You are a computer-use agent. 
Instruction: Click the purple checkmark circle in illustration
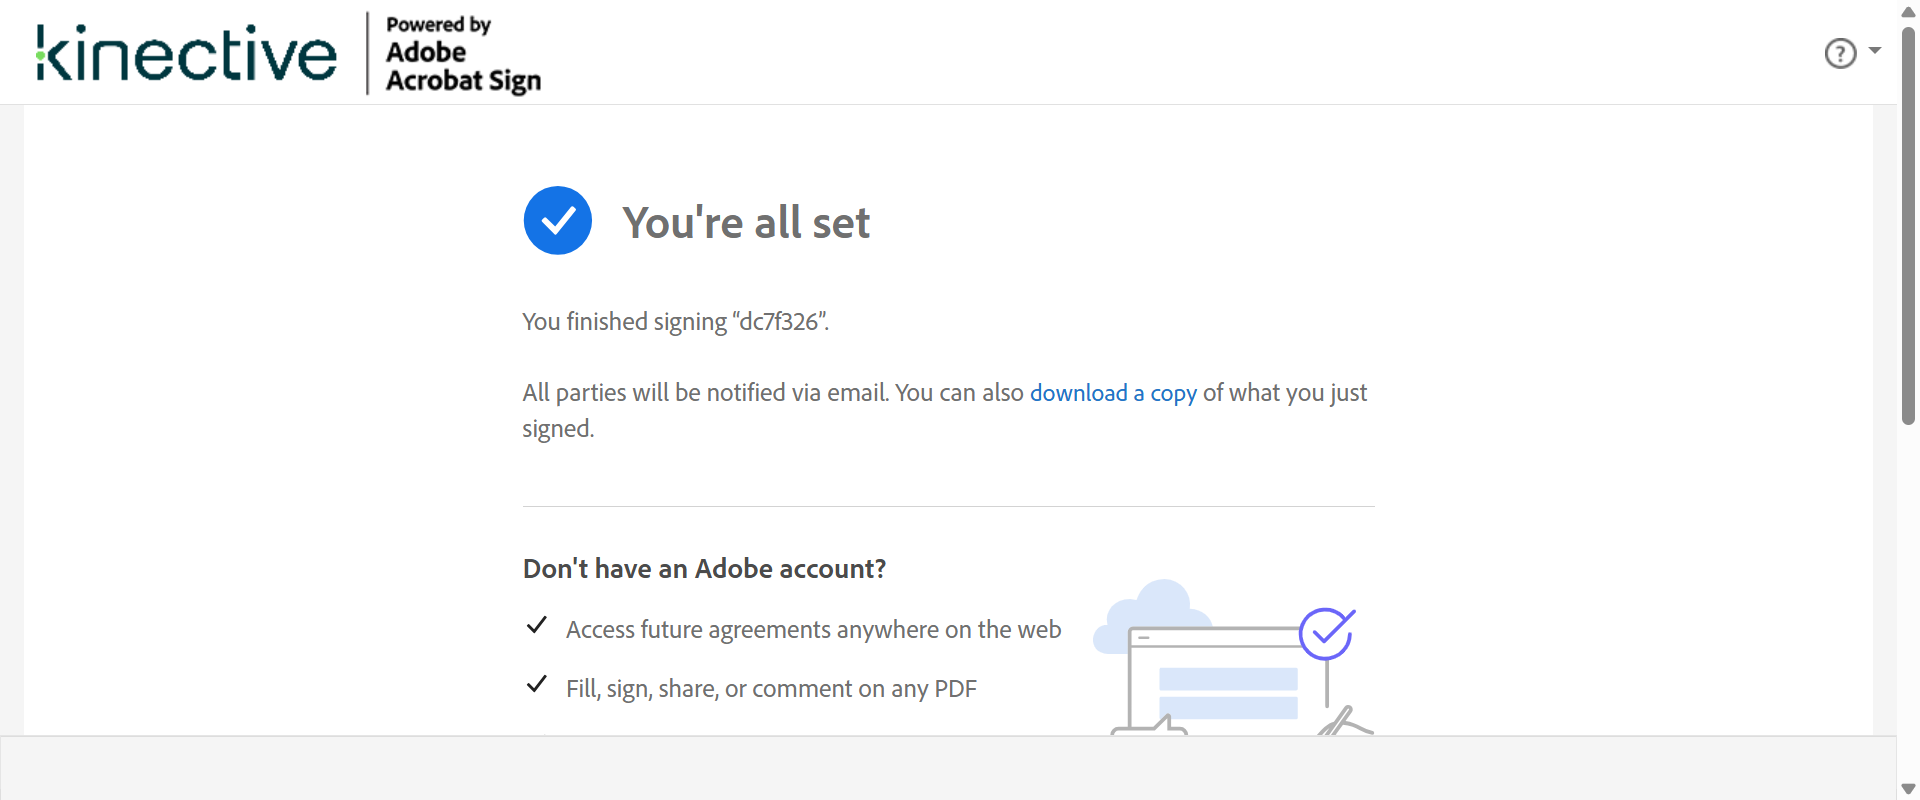[x=1326, y=634]
